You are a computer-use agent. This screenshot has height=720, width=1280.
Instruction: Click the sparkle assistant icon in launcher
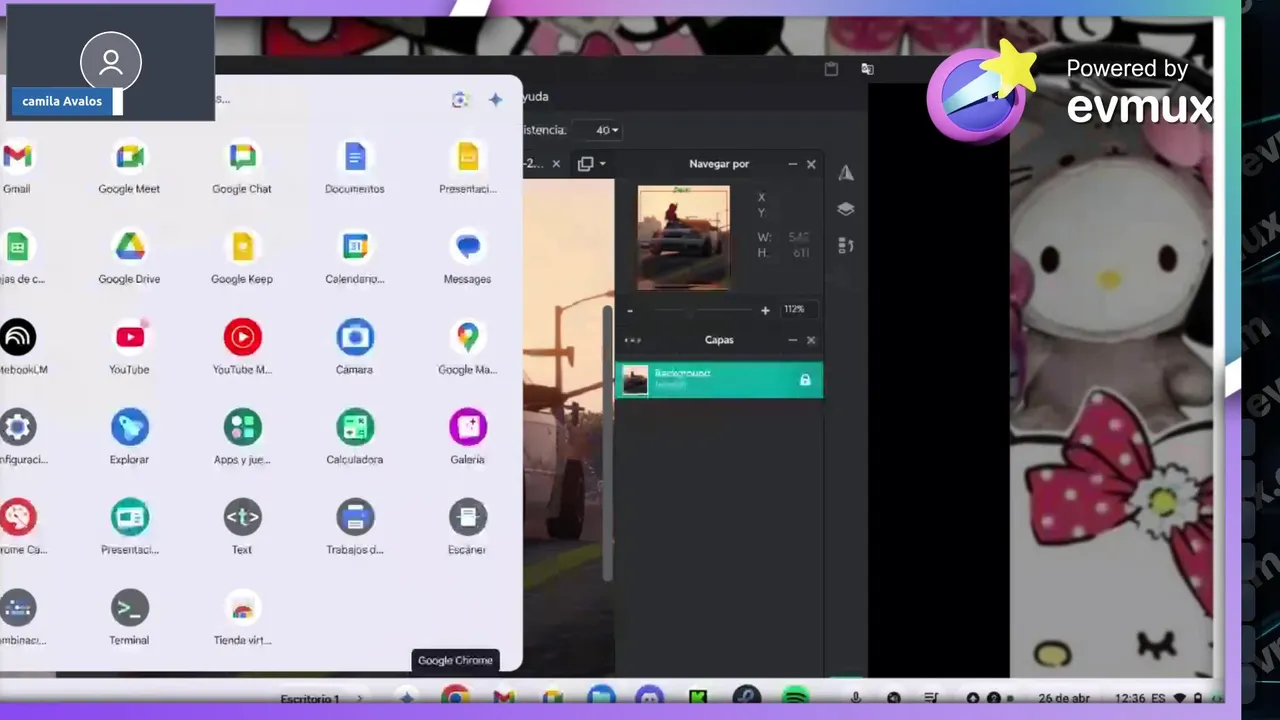tap(495, 99)
